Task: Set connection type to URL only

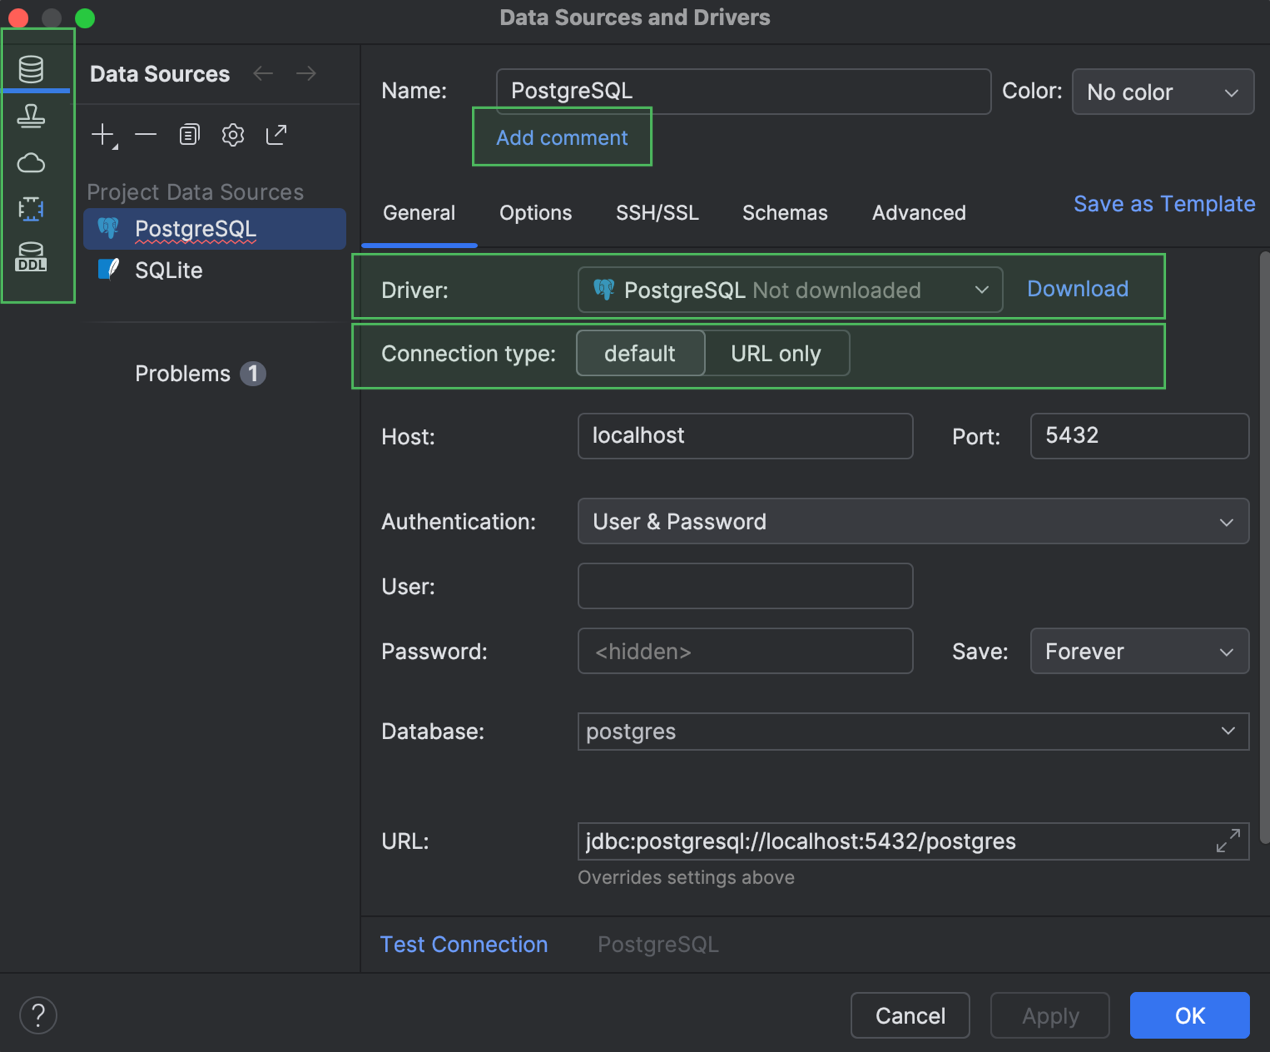Action: 776,354
